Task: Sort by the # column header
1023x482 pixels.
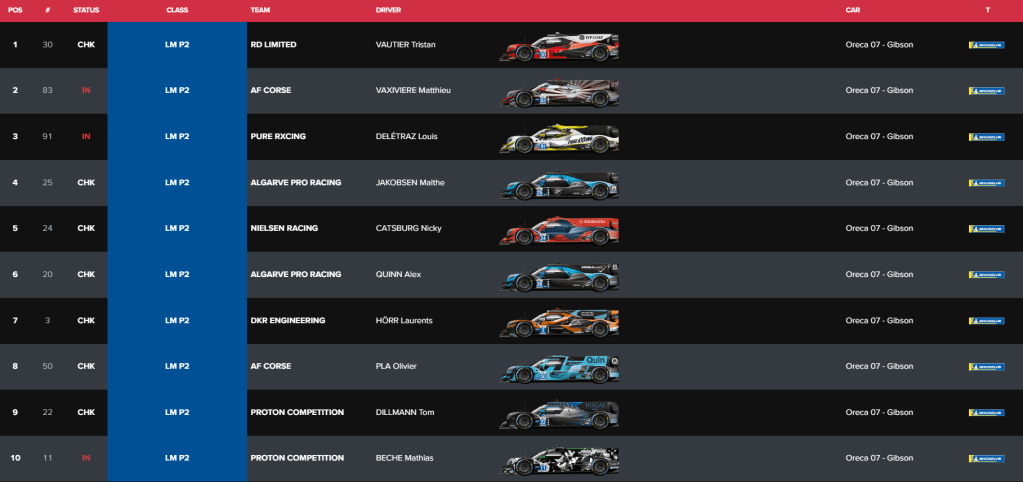Action: coord(48,10)
